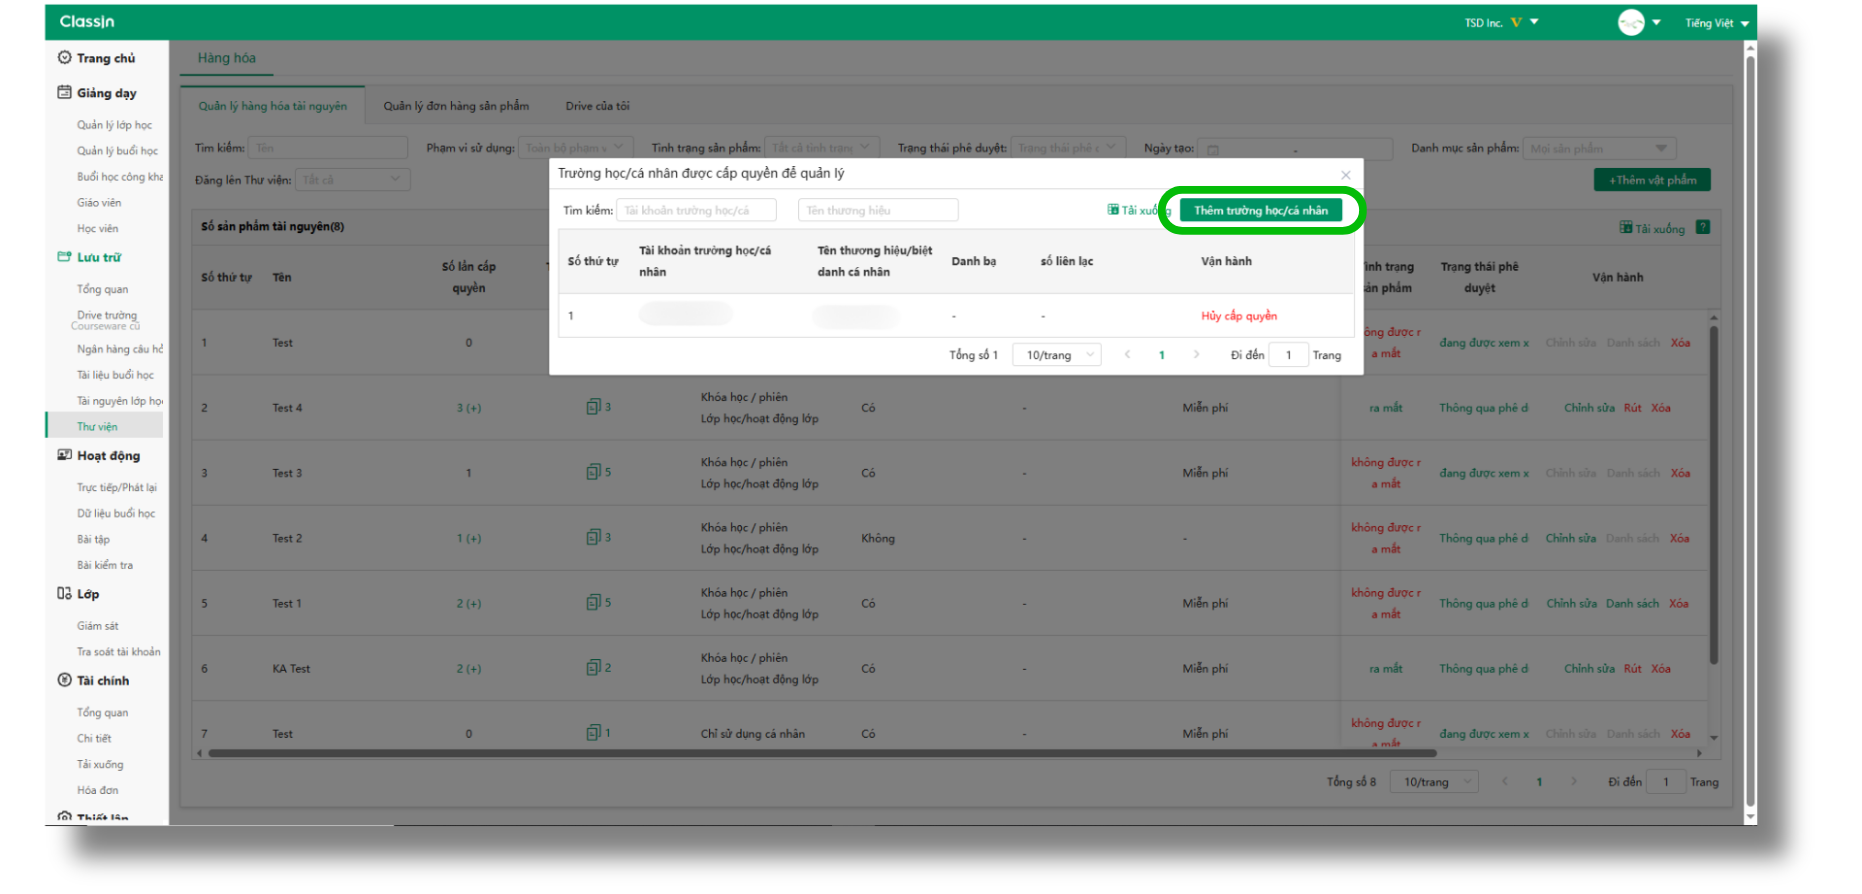The image size is (1862, 894).
Task: Close the permission management dialog
Action: pyautogui.click(x=1345, y=175)
